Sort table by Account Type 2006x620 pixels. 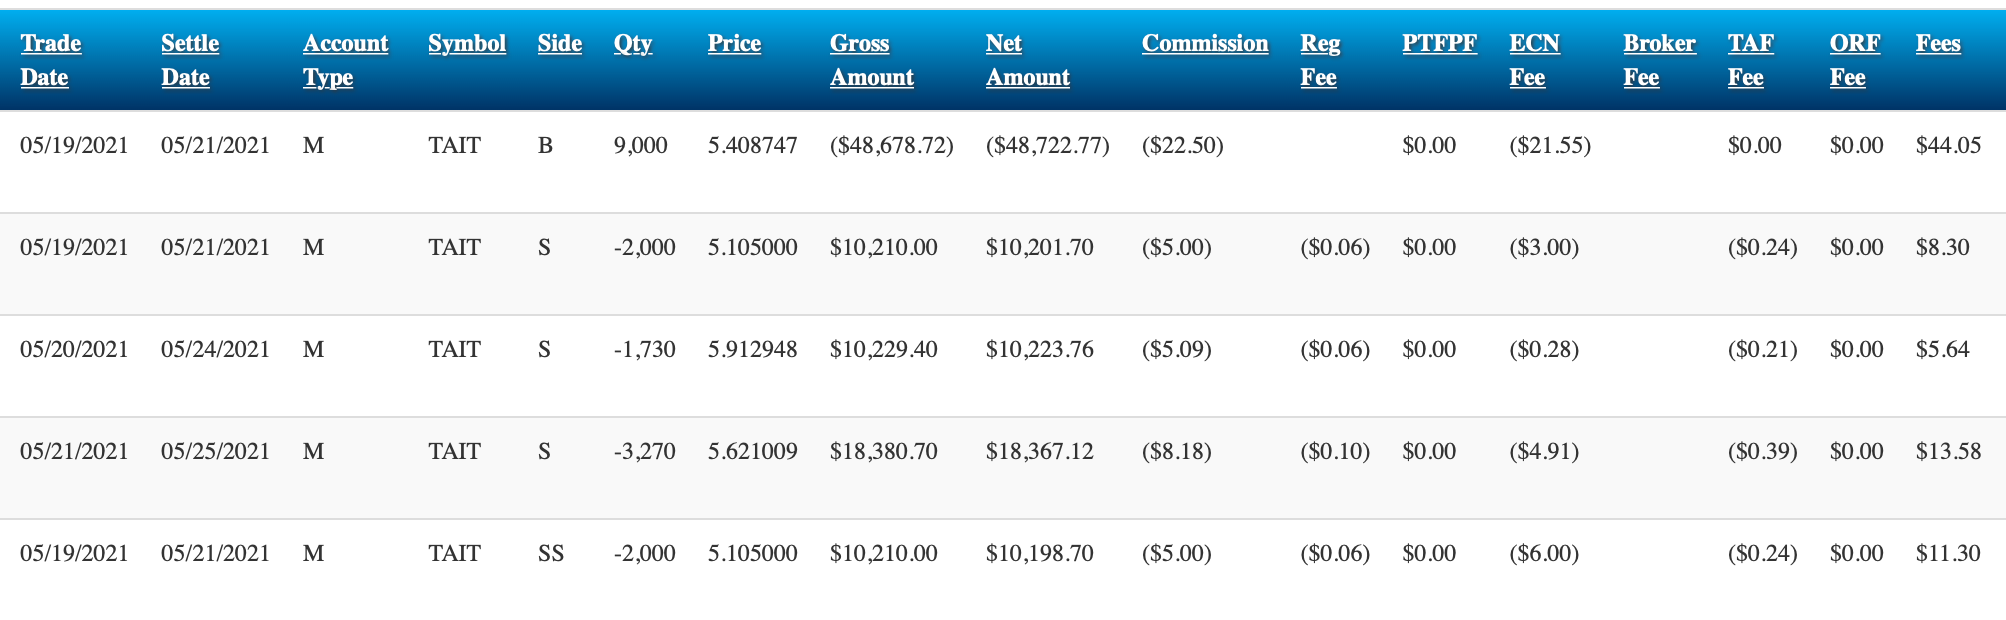tap(345, 60)
